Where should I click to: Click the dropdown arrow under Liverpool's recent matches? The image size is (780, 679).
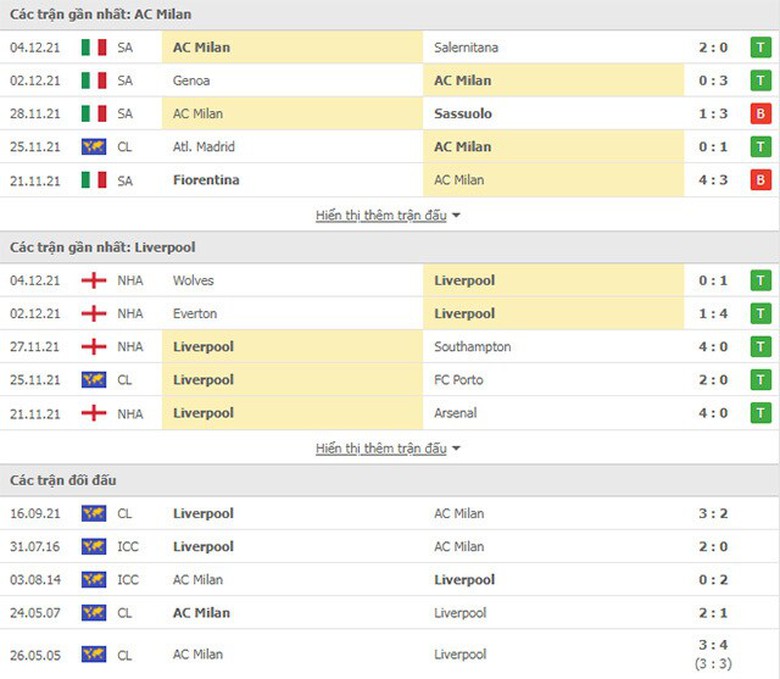457,449
